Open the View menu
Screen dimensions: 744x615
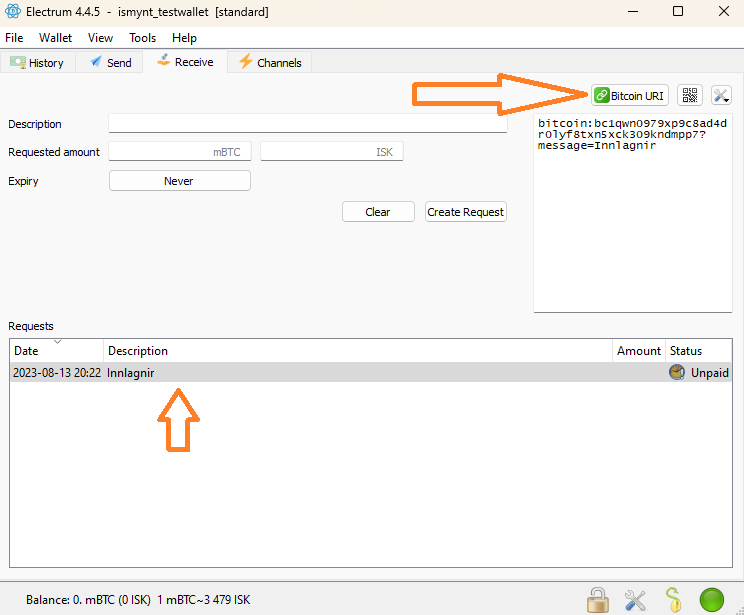[x=100, y=38]
